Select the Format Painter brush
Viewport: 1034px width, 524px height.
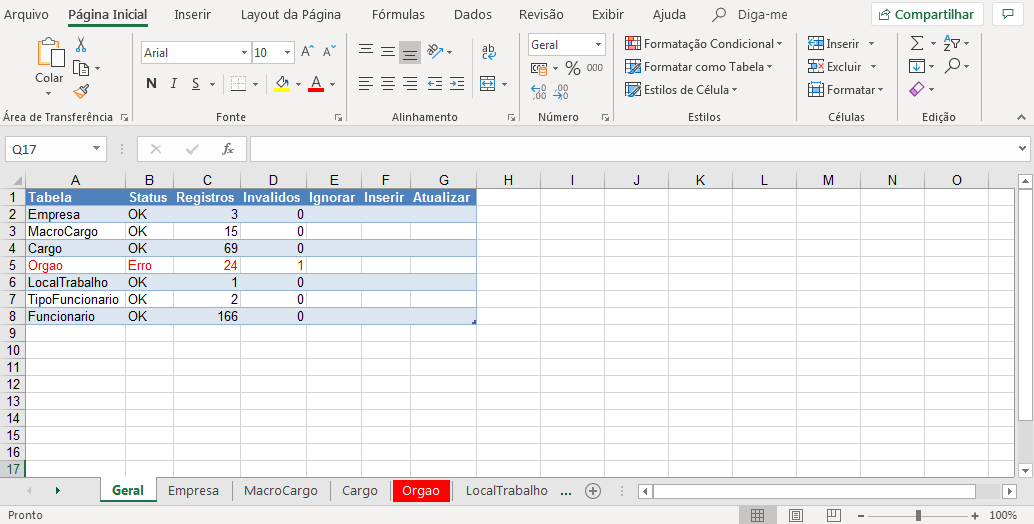click(x=81, y=91)
